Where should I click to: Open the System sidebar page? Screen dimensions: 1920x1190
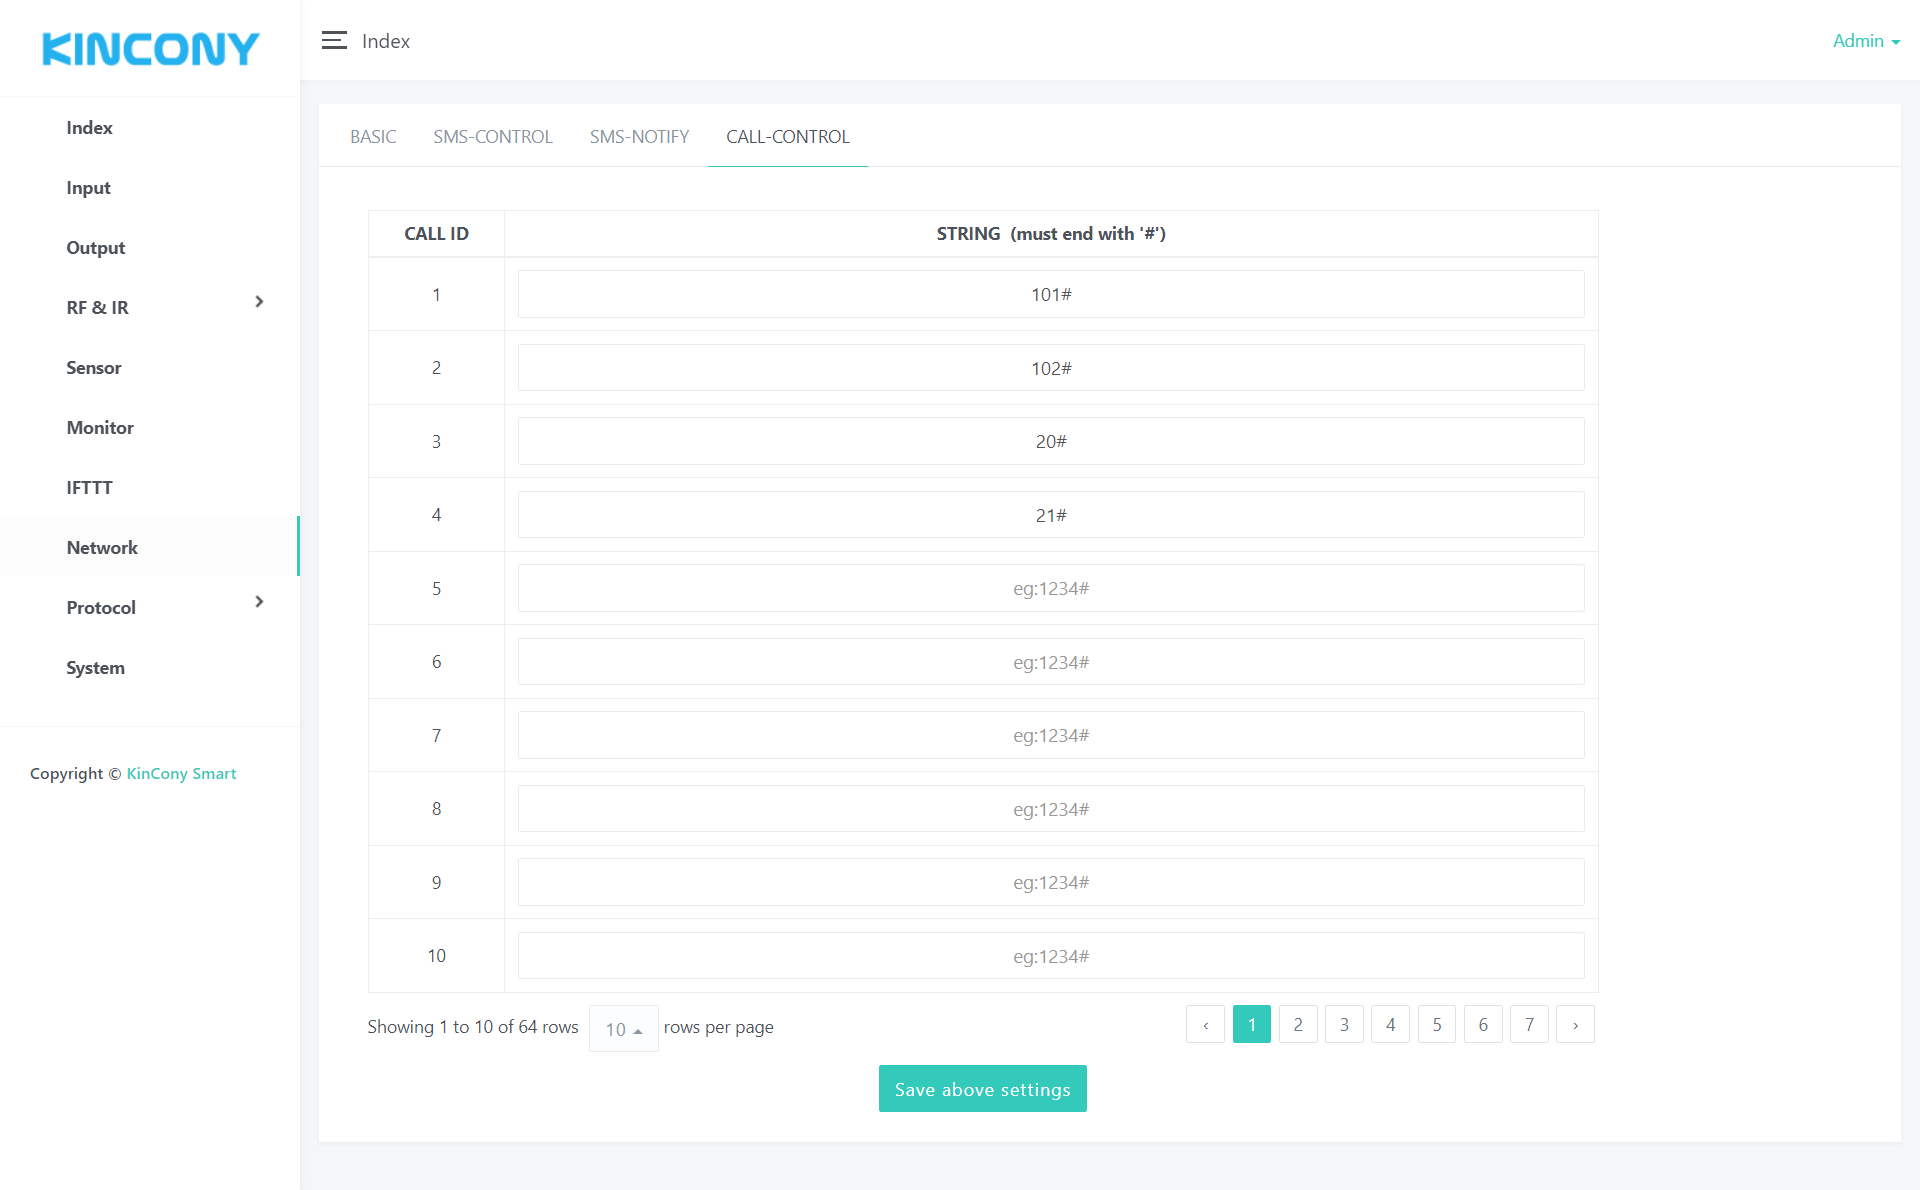pos(95,668)
